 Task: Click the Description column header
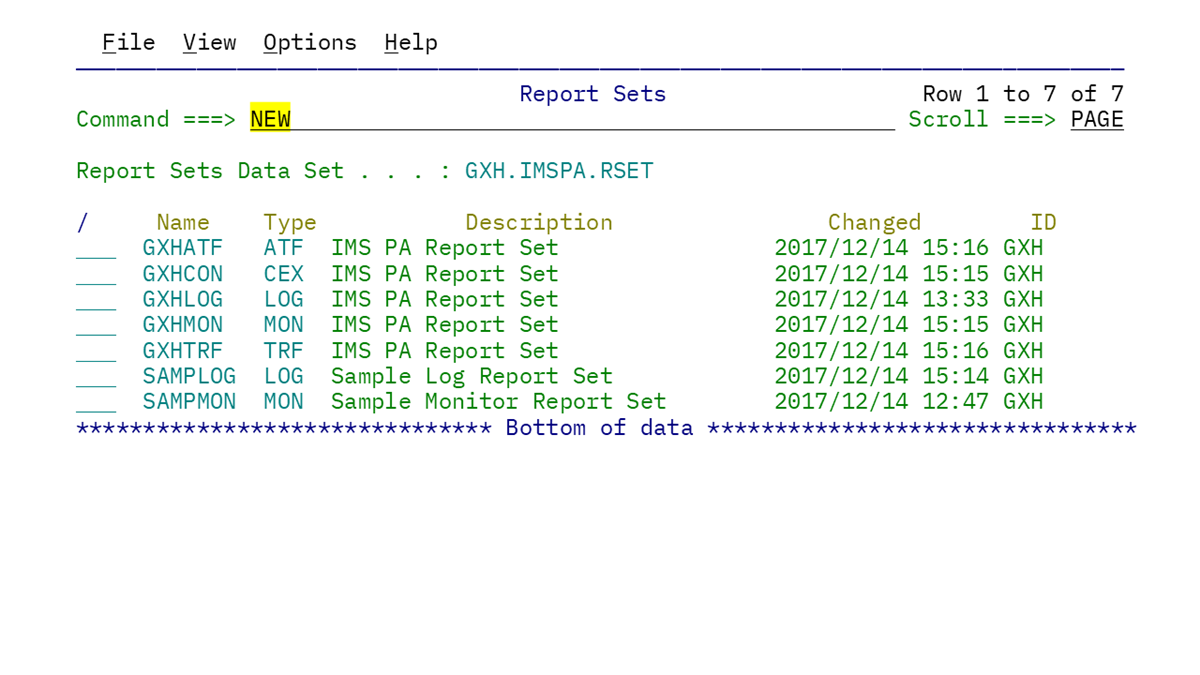point(538,221)
